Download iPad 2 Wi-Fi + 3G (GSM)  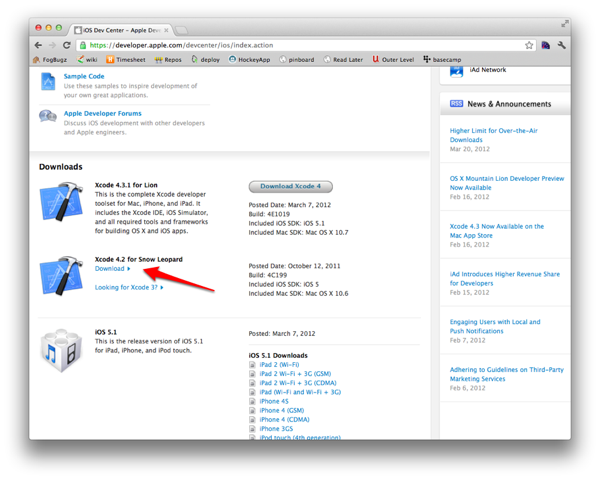pyautogui.click(x=295, y=374)
